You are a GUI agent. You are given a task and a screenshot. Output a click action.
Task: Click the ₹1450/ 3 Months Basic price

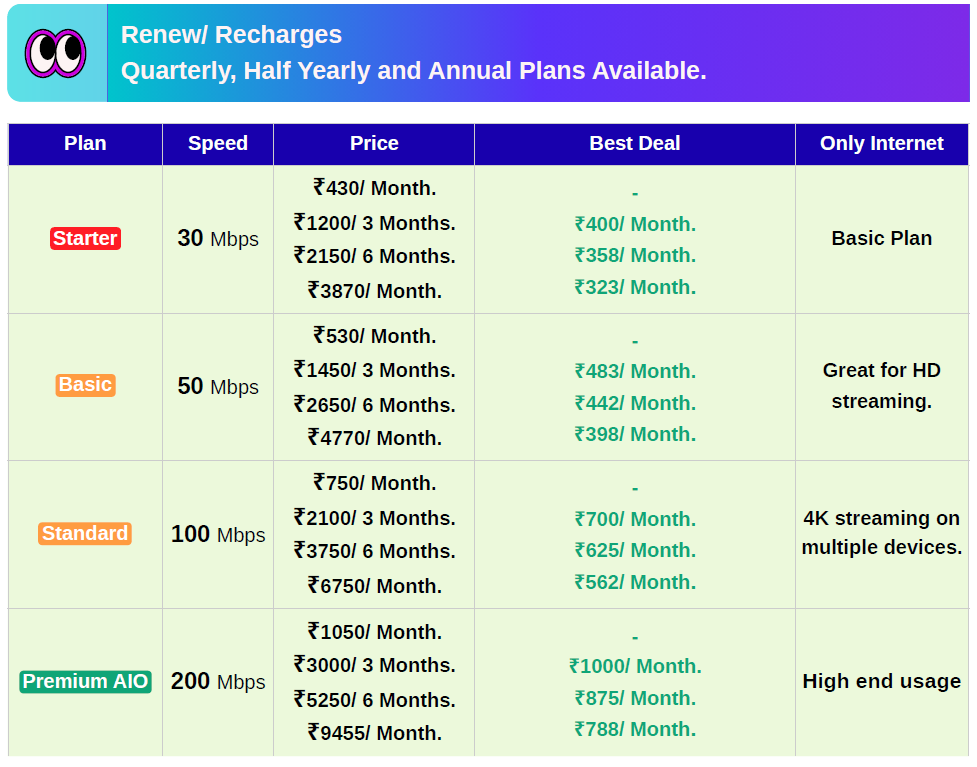point(374,370)
